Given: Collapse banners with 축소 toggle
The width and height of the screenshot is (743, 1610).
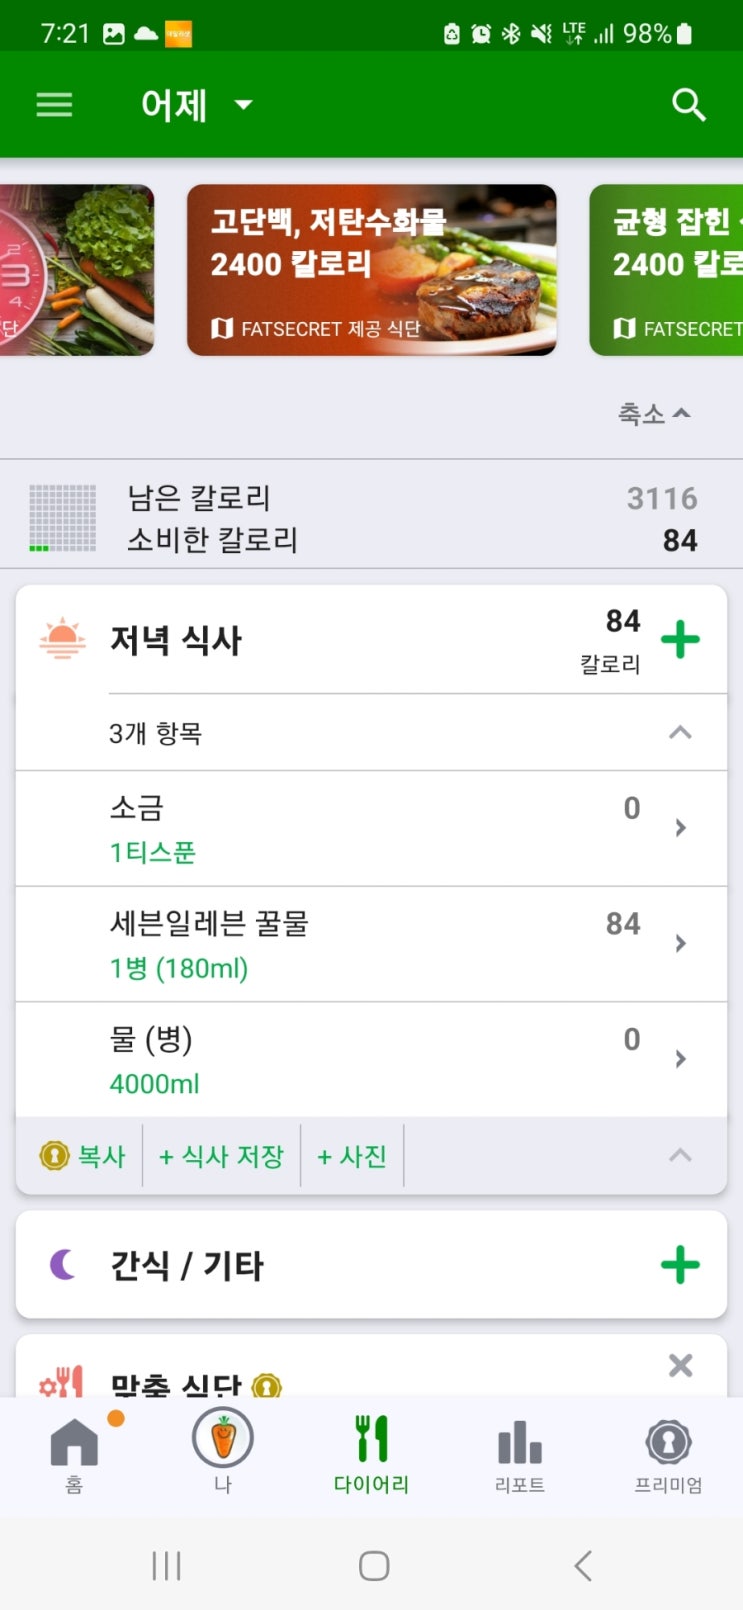Looking at the screenshot, I should pos(654,413).
